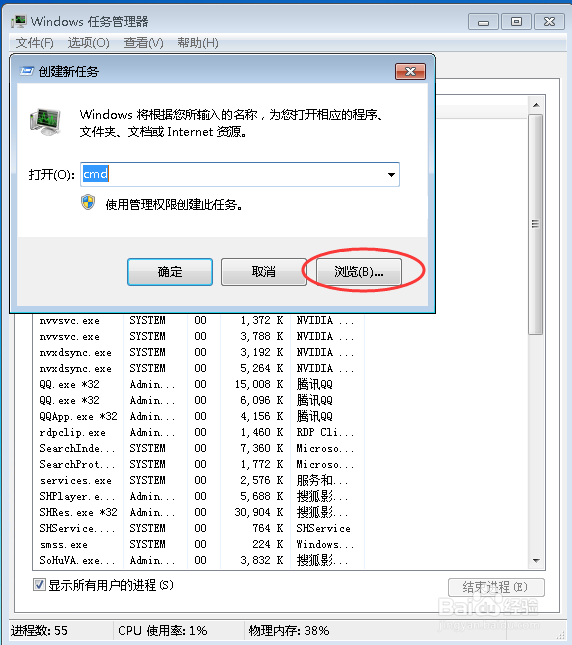
Task: Select the rdpclip.exe process
Action: [x=198, y=432]
